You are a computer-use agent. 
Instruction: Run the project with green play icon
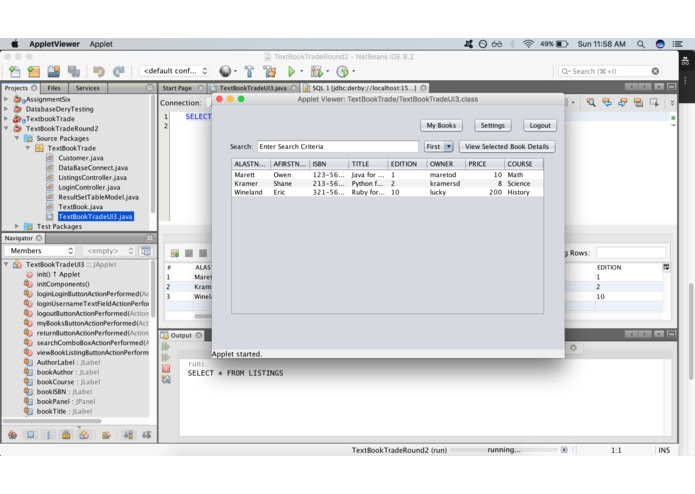(291, 71)
